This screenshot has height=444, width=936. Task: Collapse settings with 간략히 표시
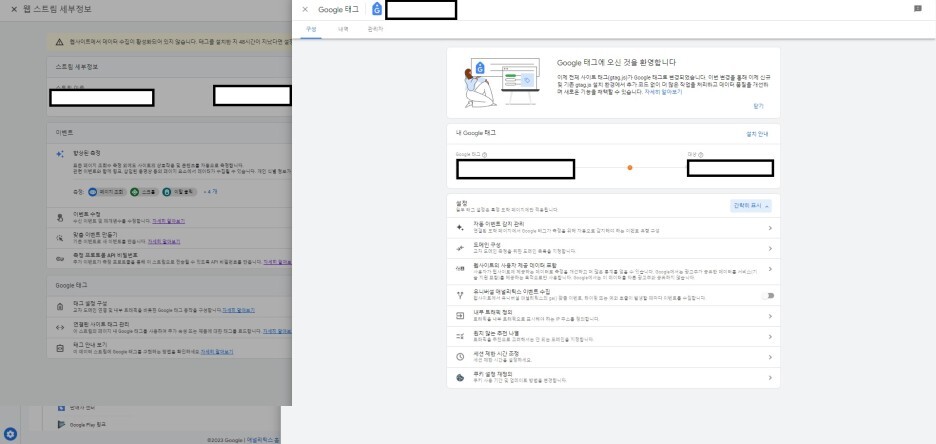click(751, 205)
